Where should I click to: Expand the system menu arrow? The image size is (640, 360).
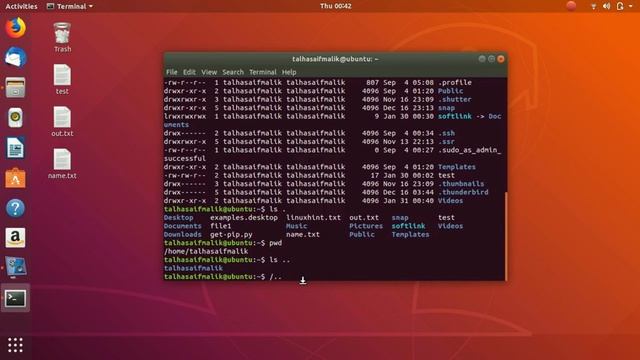(x=631, y=7)
